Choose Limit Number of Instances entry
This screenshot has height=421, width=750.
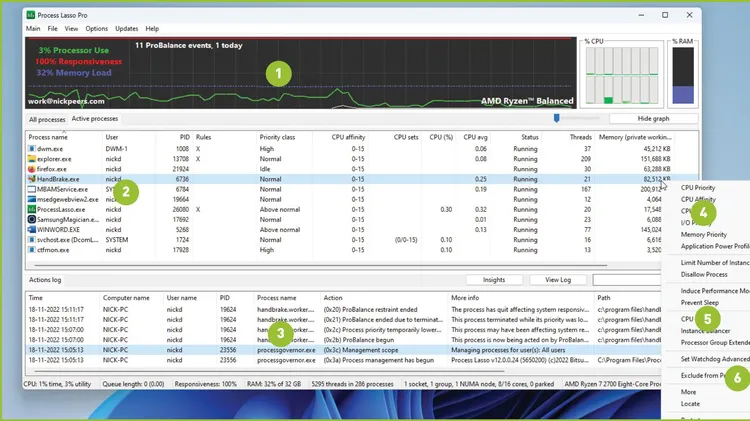tap(715, 263)
